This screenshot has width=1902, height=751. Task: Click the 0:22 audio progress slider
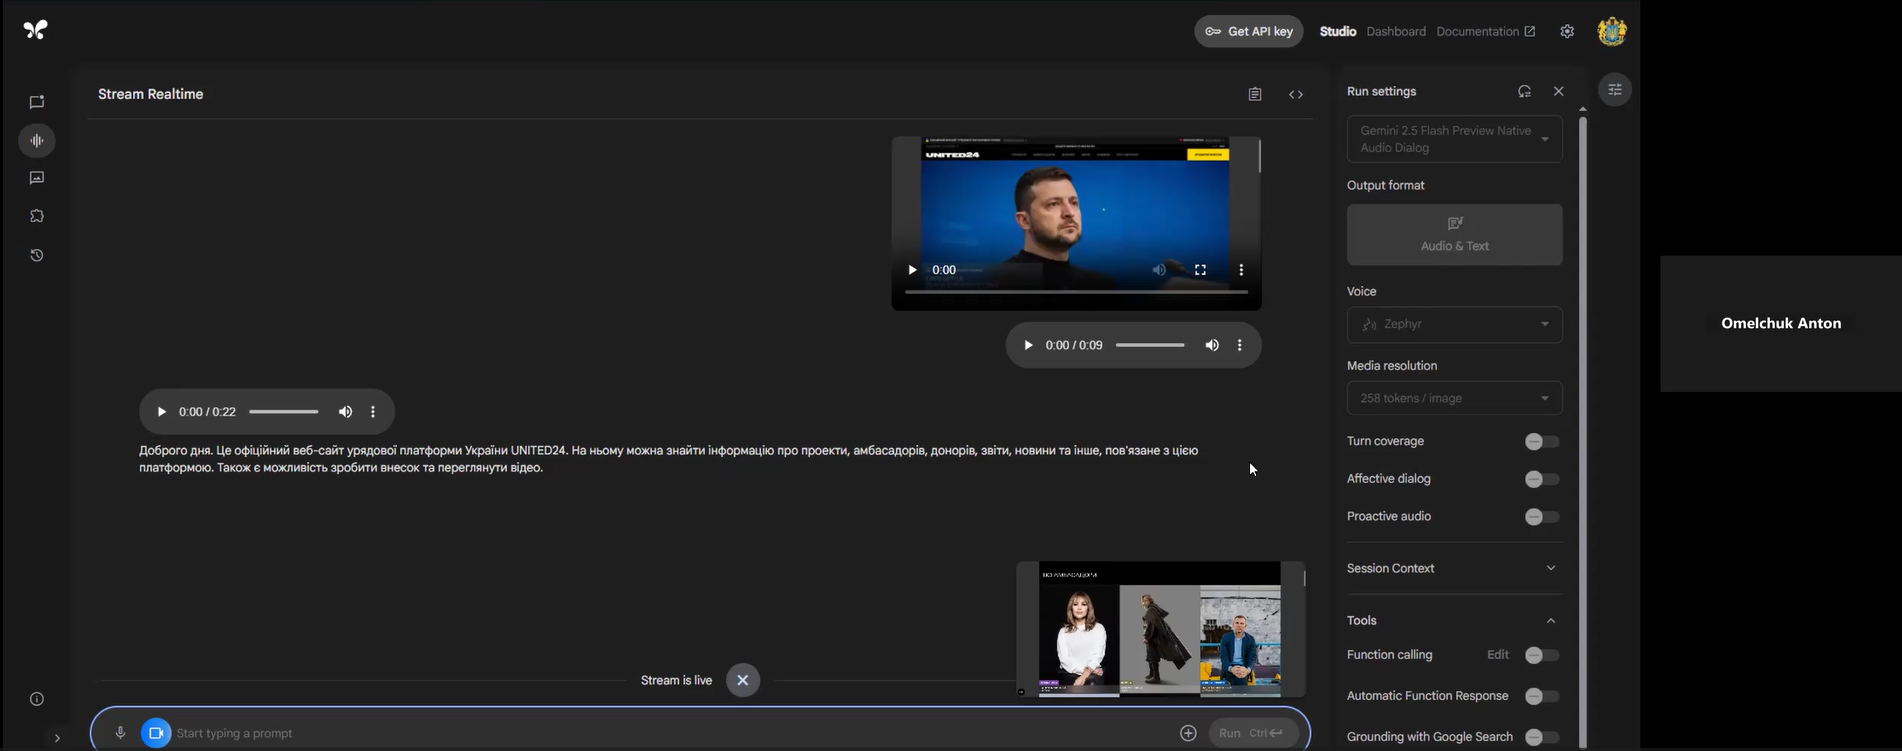click(x=284, y=412)
